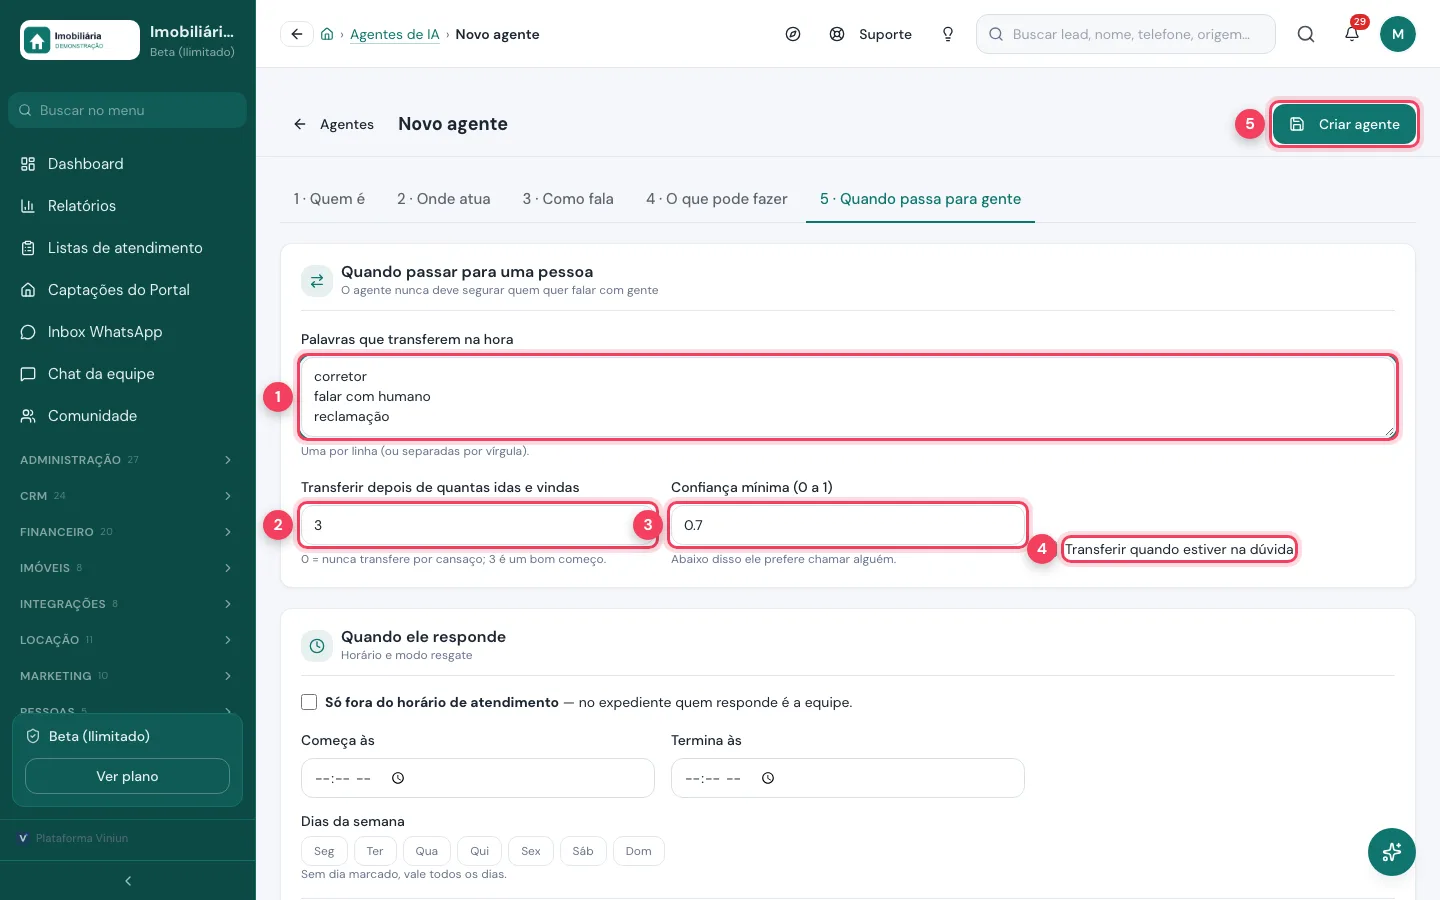
Task: Open the user avatar M menu
Action: click(x=1398, y=34)
